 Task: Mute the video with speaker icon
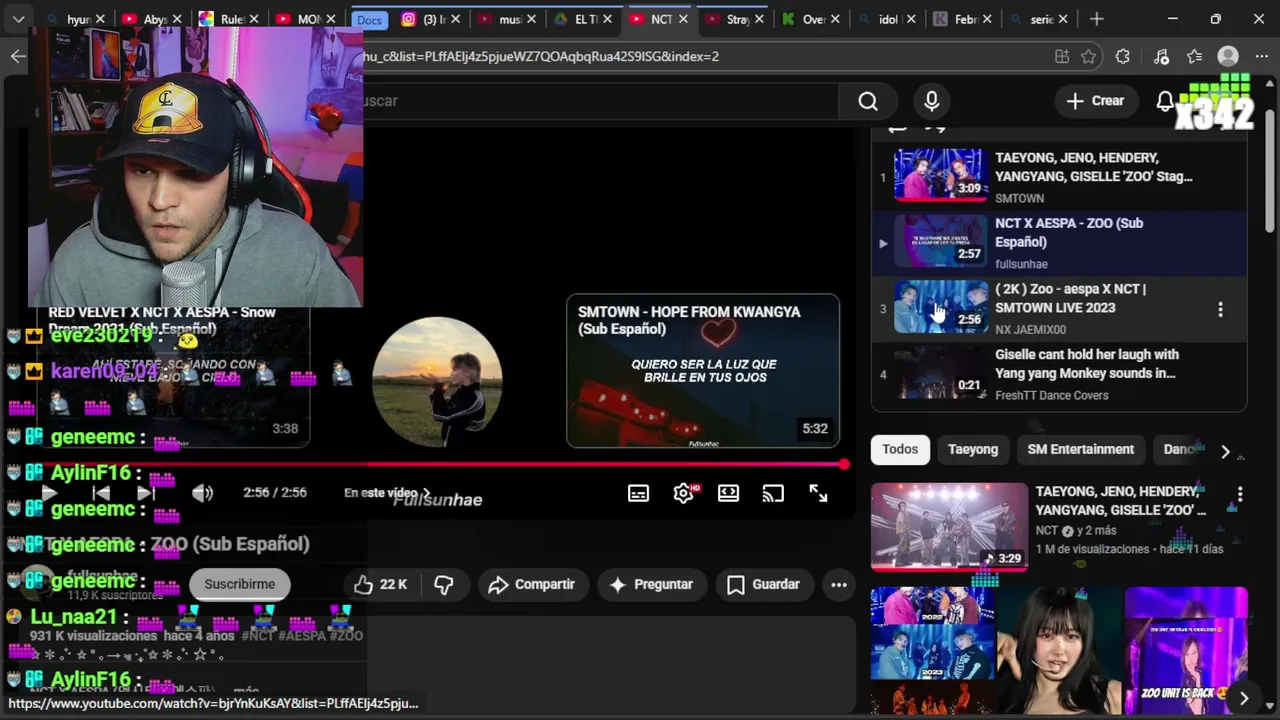(202, 493)
